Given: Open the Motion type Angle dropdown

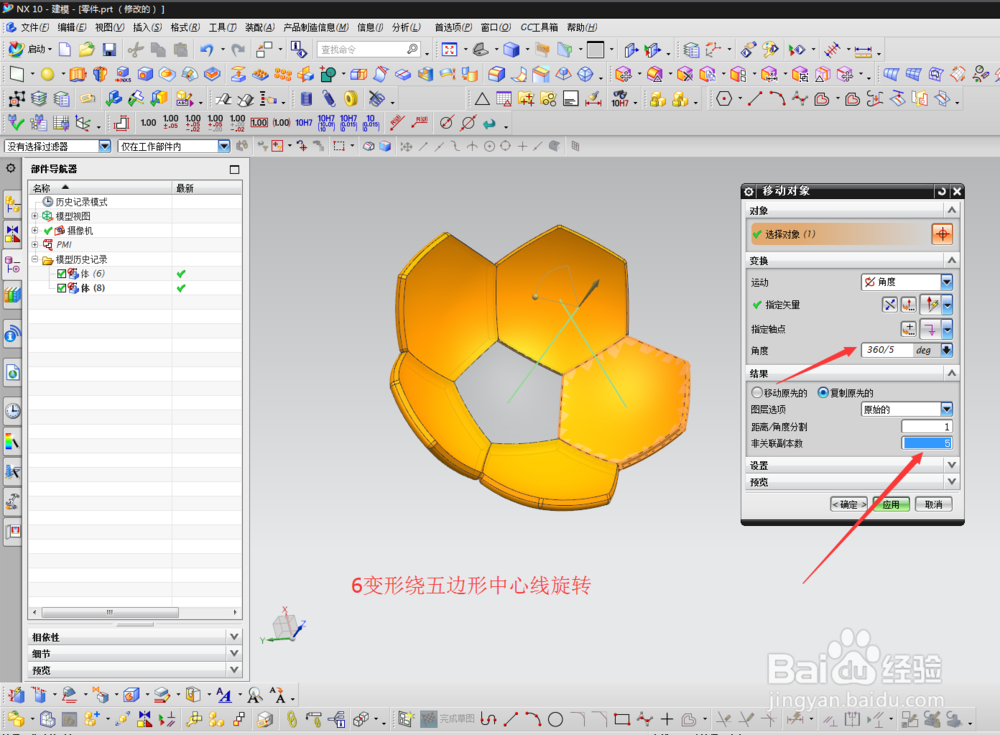Looking at the screenshot, I should (x=946, y=281).
